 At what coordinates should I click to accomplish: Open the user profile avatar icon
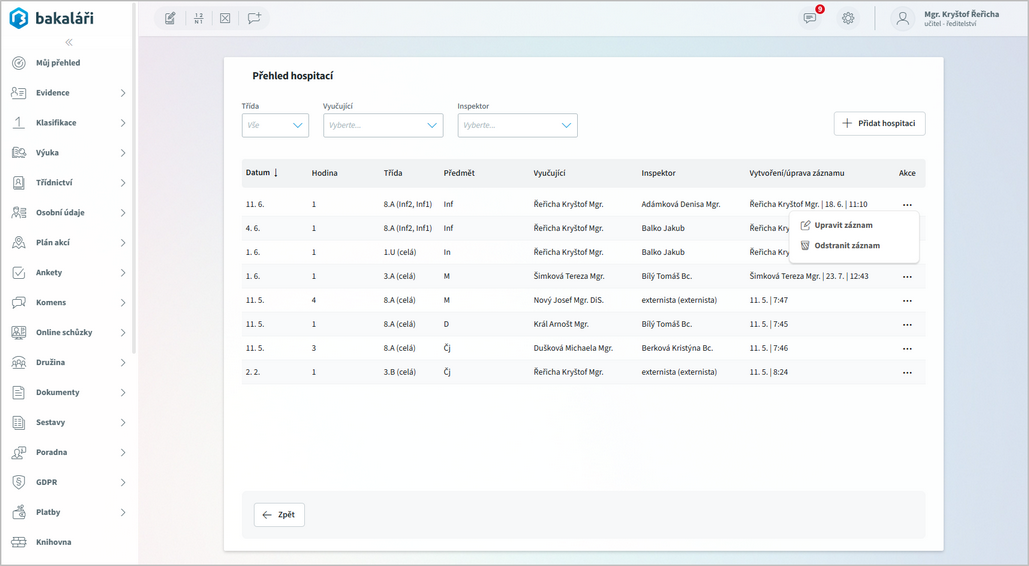coord(903,18)
